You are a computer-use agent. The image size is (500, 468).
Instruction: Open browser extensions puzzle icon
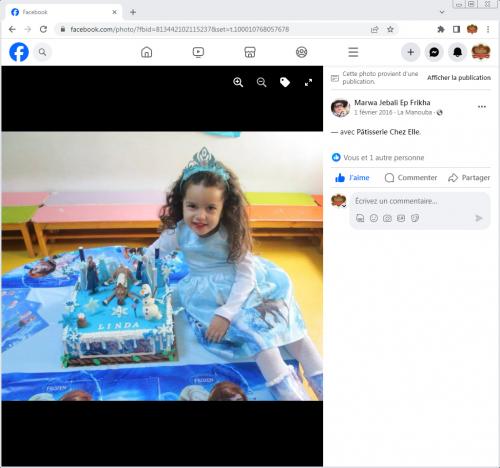click(441, 29)
